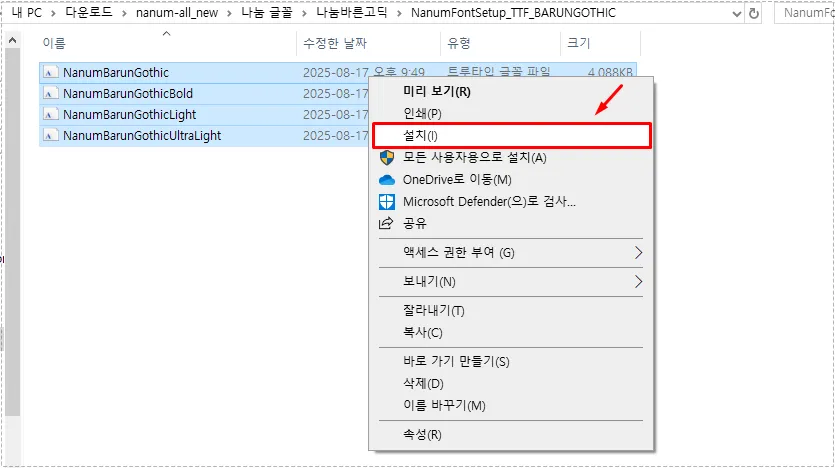Select 공유 in the context menu
This screenshot has height=468, width=835.
[511, 223]
